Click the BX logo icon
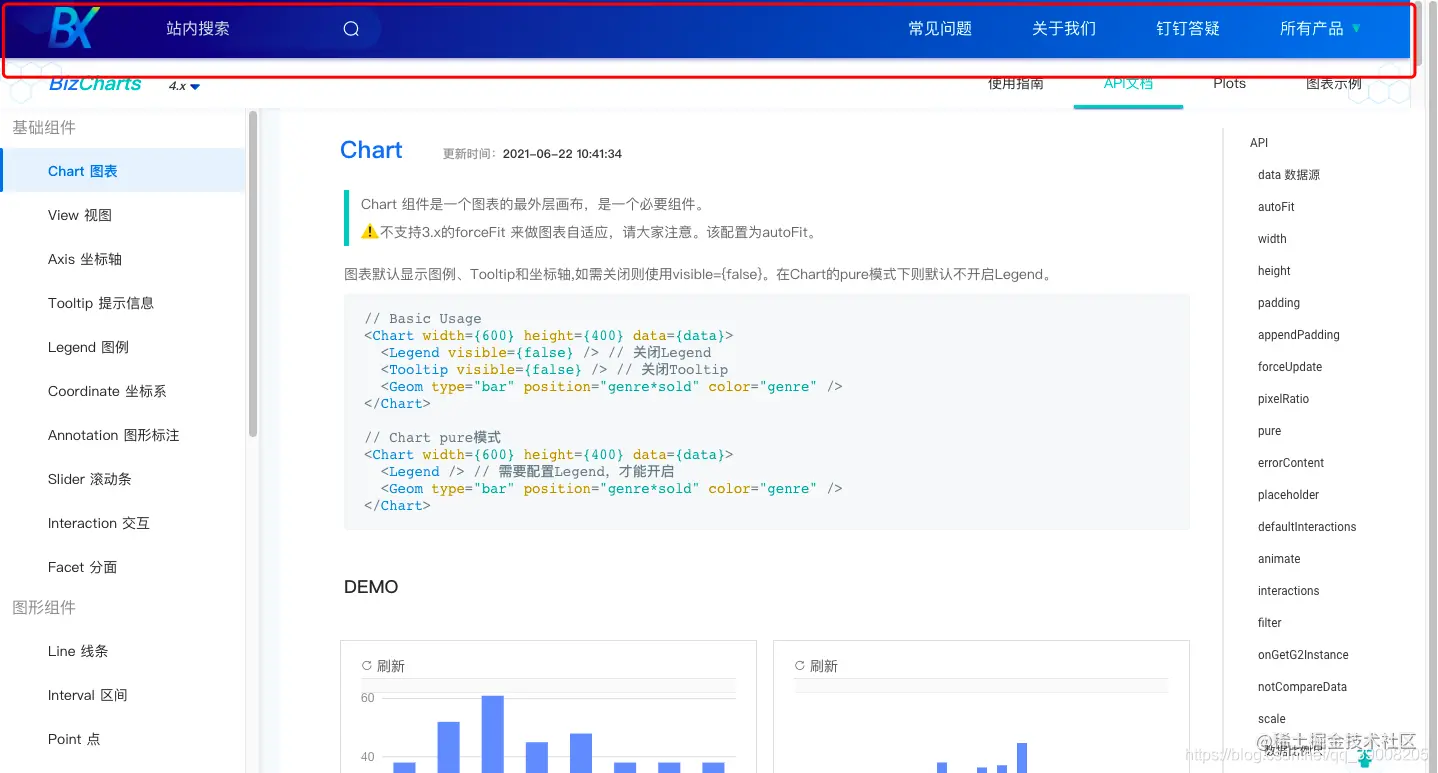 coord(74,27)
